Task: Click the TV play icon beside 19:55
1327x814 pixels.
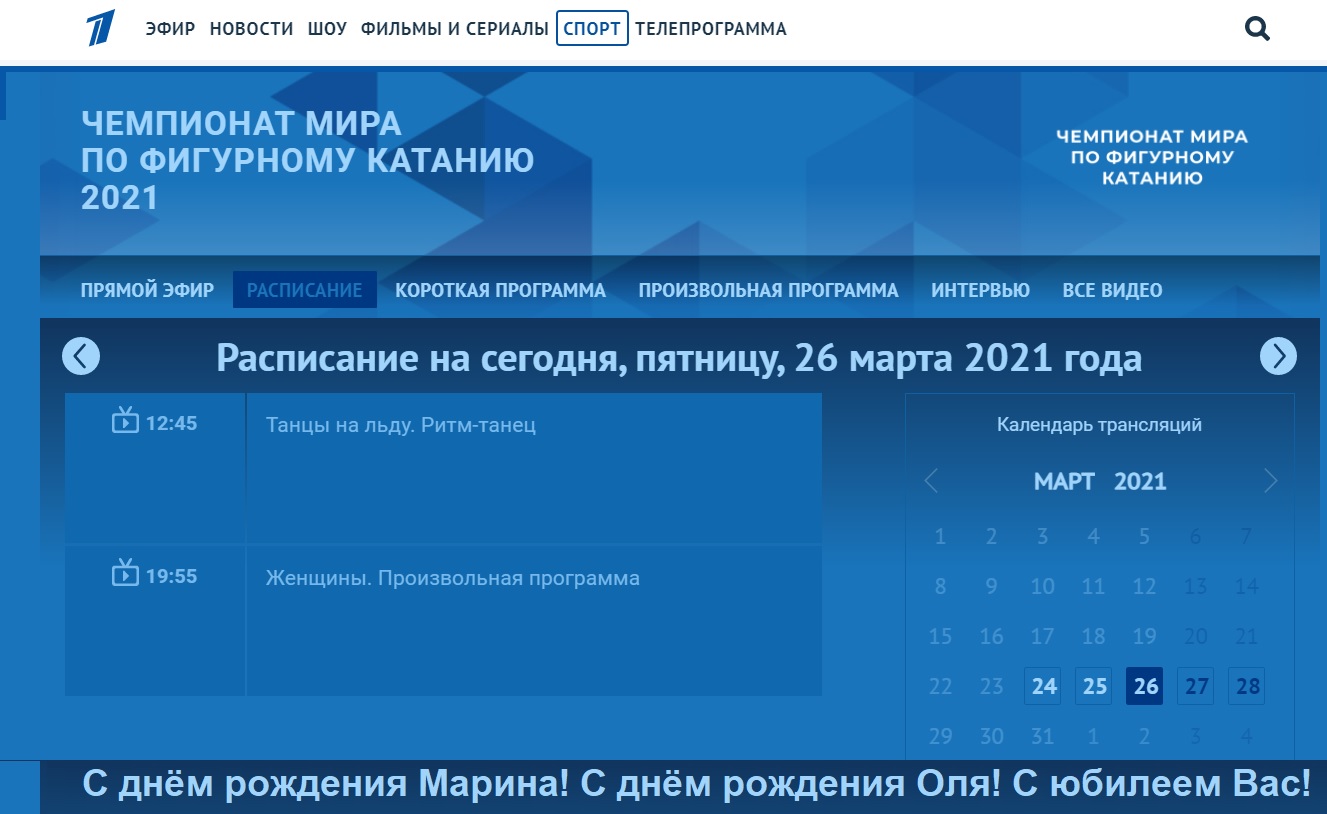Action: pos(125,573)
